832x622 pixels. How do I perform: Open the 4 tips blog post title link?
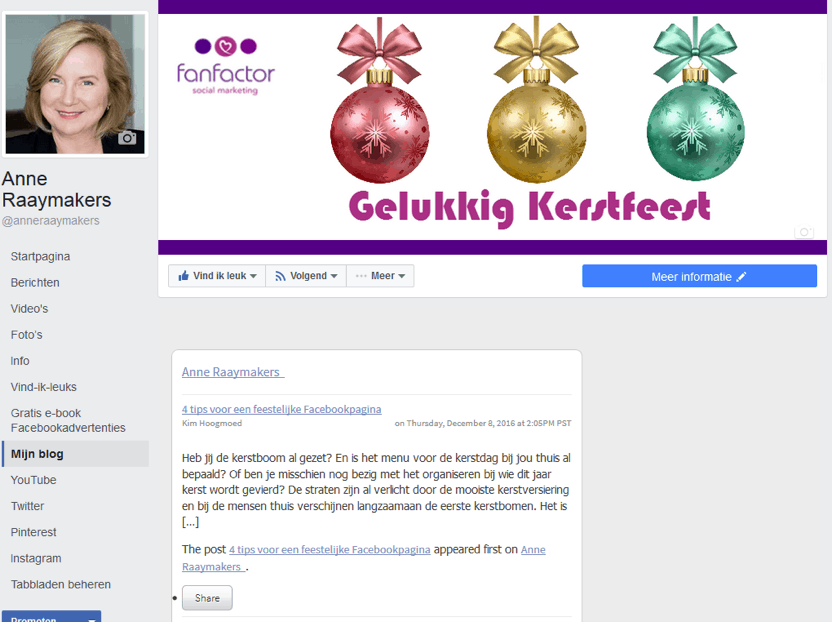[281, 409]
